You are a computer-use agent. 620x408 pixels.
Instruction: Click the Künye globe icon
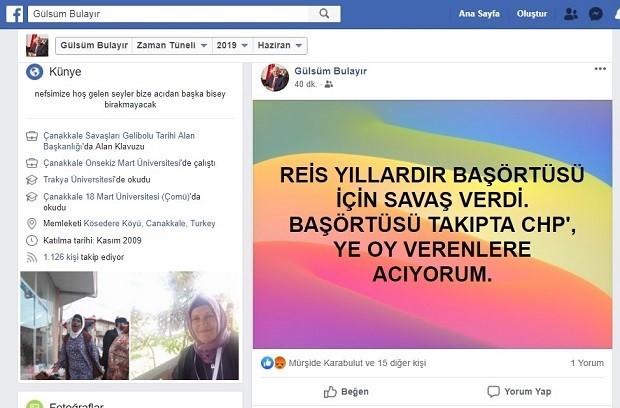click(34, 72)
